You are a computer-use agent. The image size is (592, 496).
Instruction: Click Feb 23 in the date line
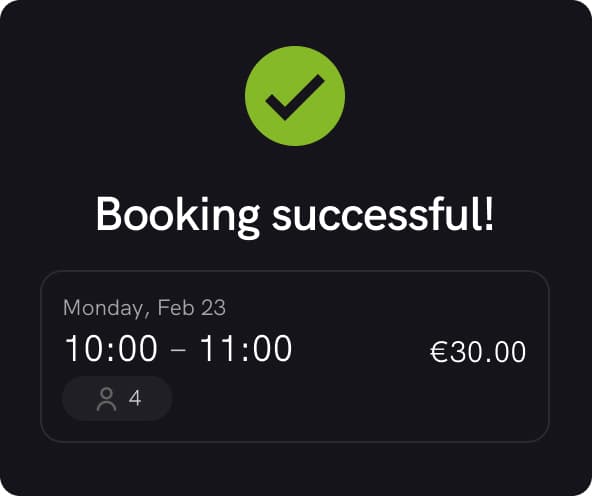192,307
